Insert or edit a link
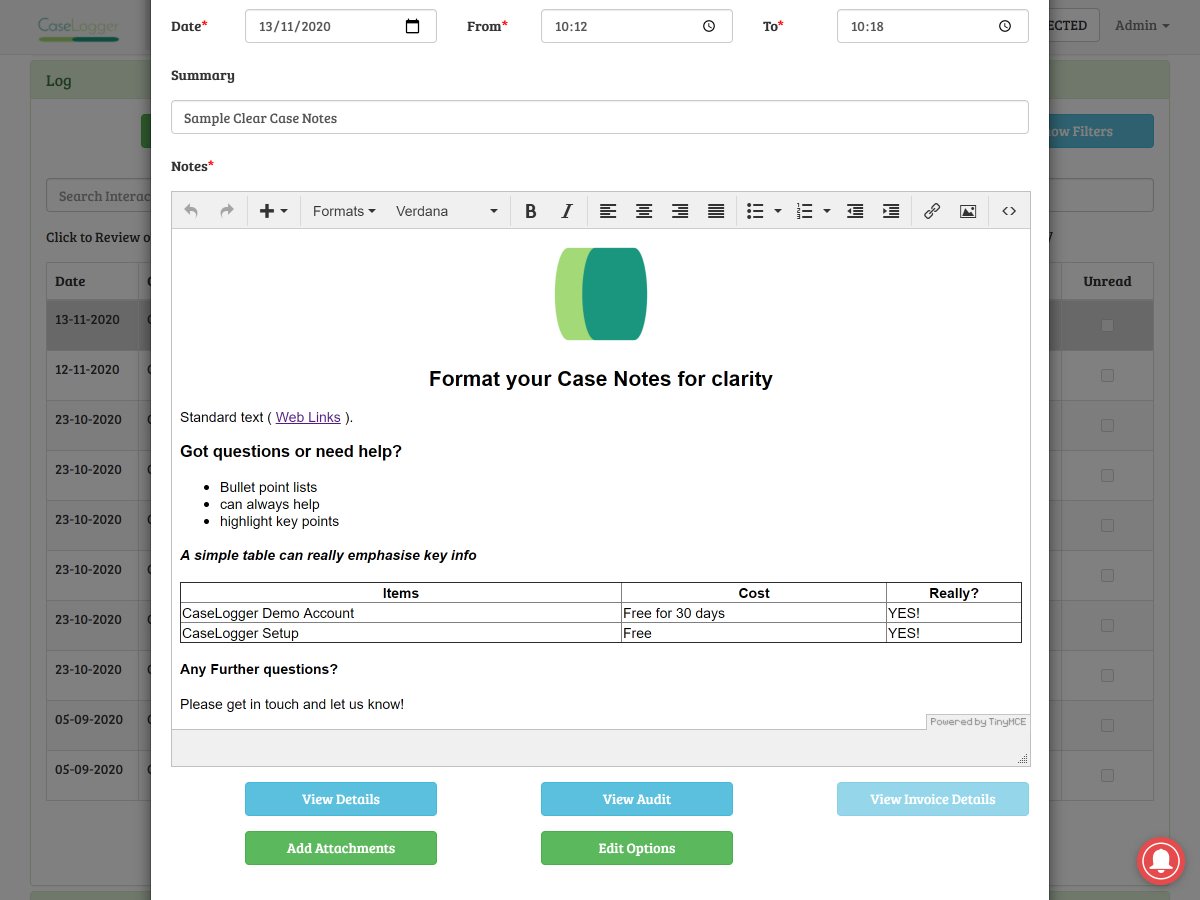This screenshot has width=1200, height=900. pyautogui.click(x=932, y=211)
